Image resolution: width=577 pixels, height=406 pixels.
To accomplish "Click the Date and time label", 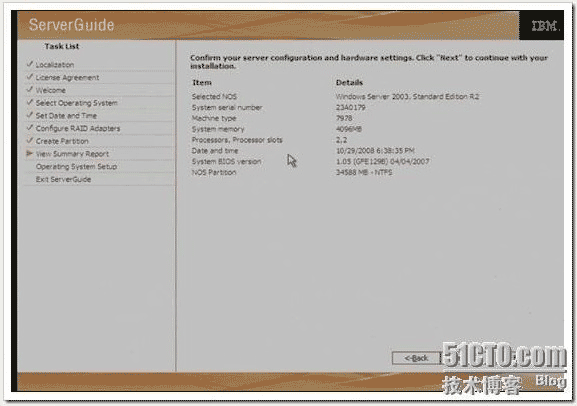I will (215, 151).
